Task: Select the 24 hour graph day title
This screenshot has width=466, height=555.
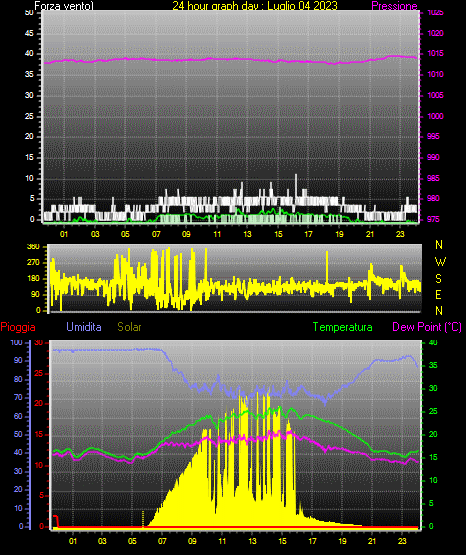Action: pyautogui.click(x=255, y=5)
